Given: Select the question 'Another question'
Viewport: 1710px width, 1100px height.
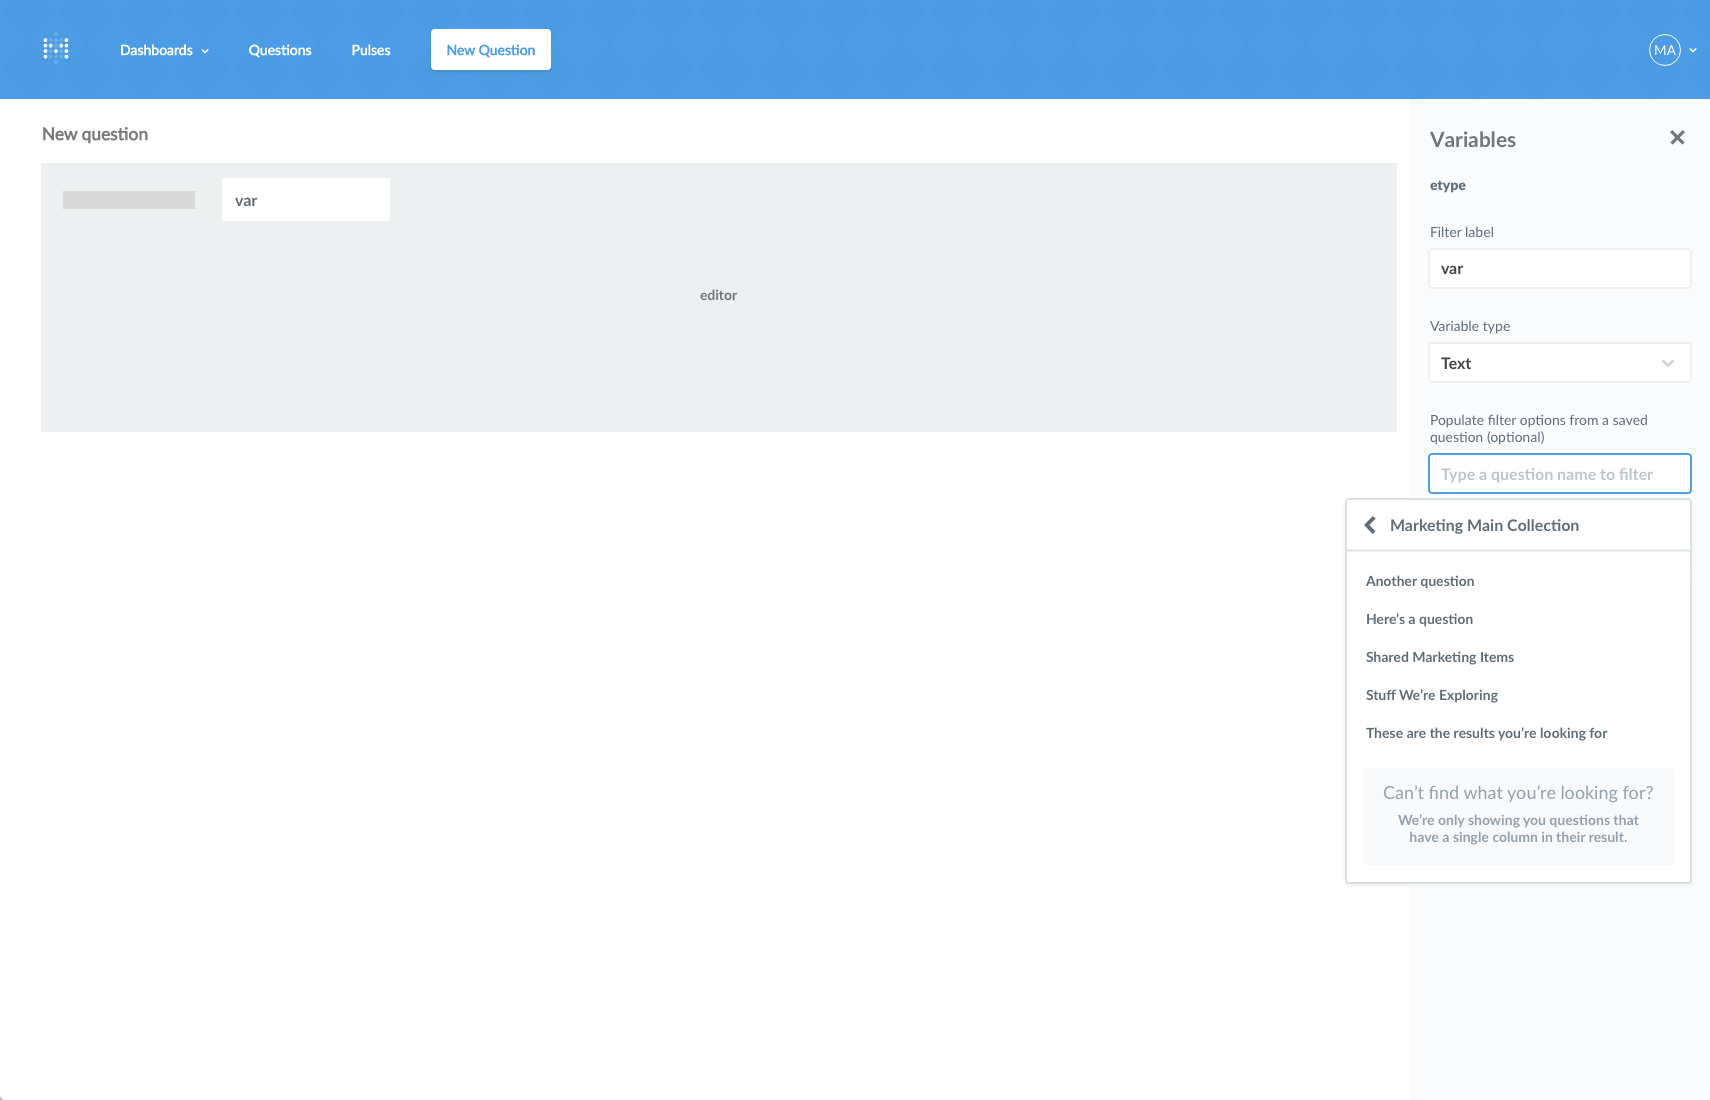Looking at the screenshot, I should point(1420,580).
